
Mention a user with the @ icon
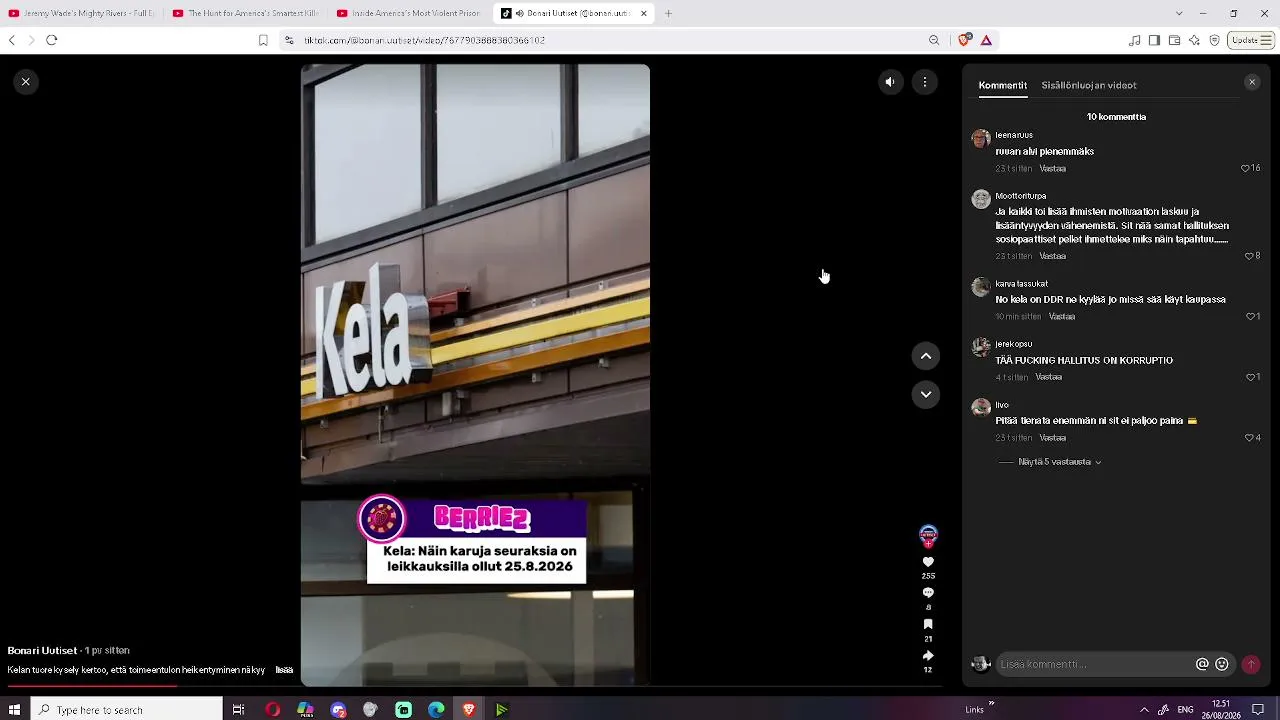click(1202, 664)
